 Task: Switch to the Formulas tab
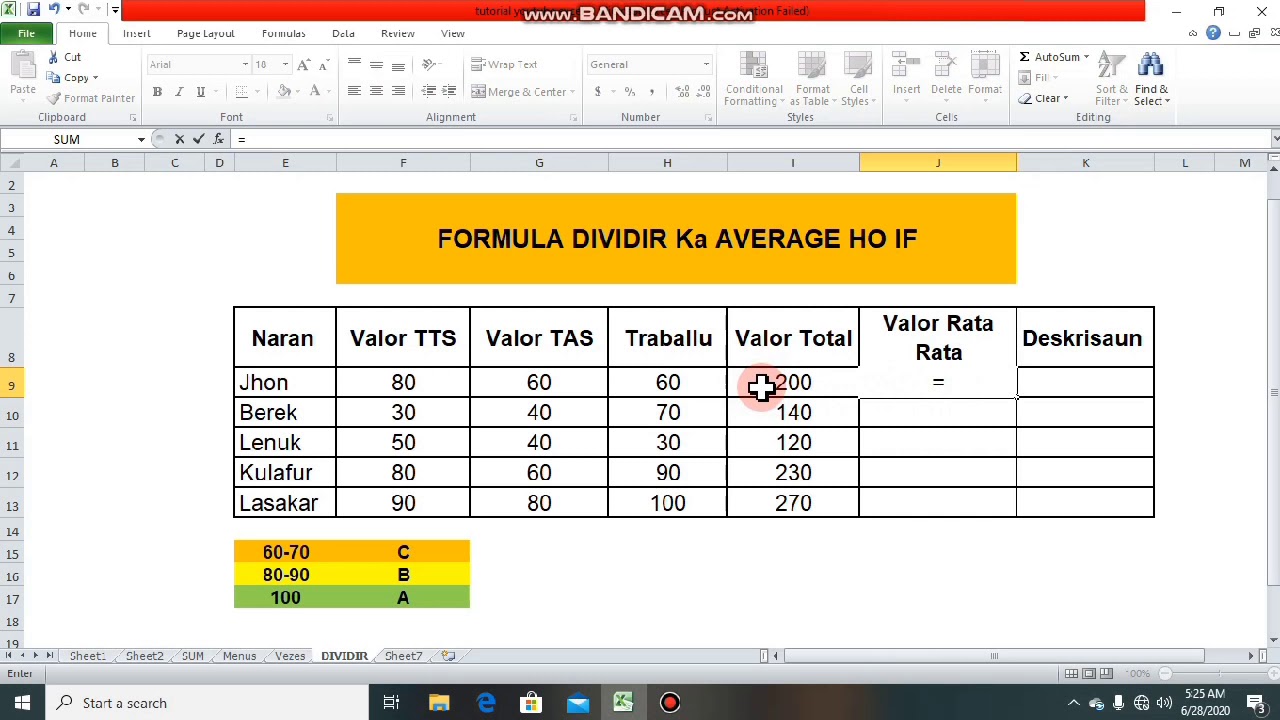[x=283, y=33]
